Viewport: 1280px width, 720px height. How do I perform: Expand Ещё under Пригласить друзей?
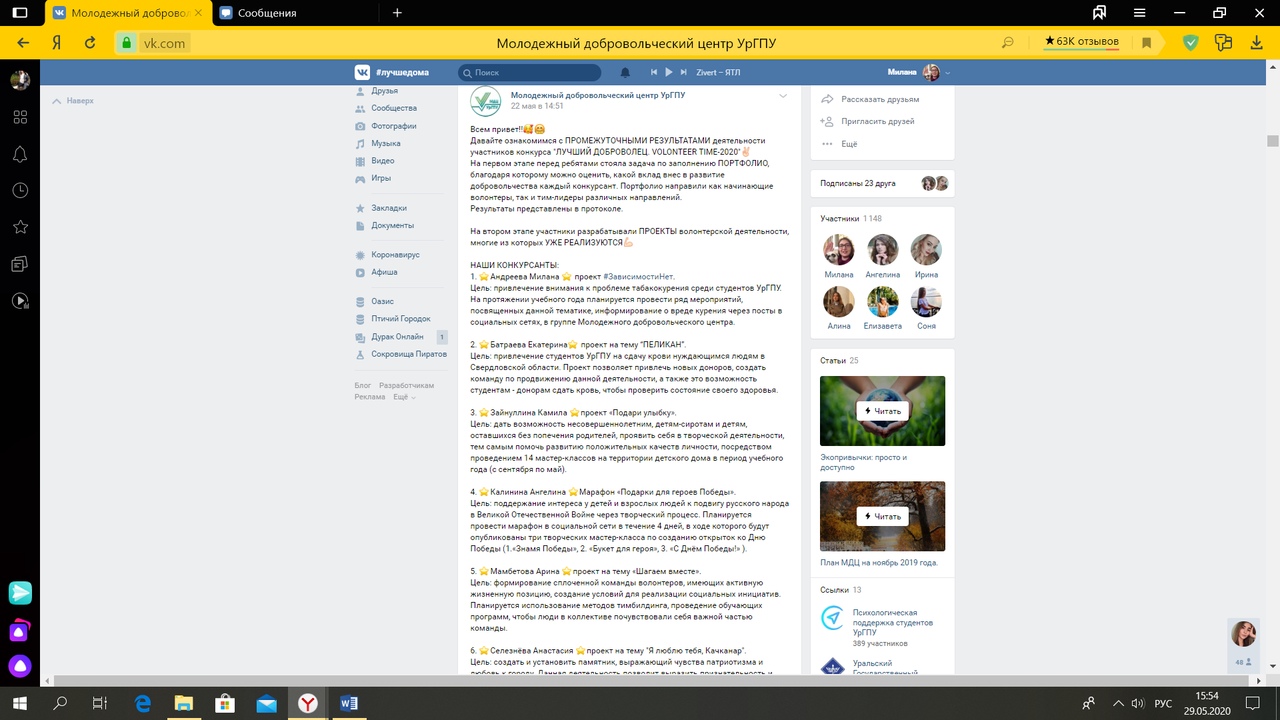click(x=849, y=144)
